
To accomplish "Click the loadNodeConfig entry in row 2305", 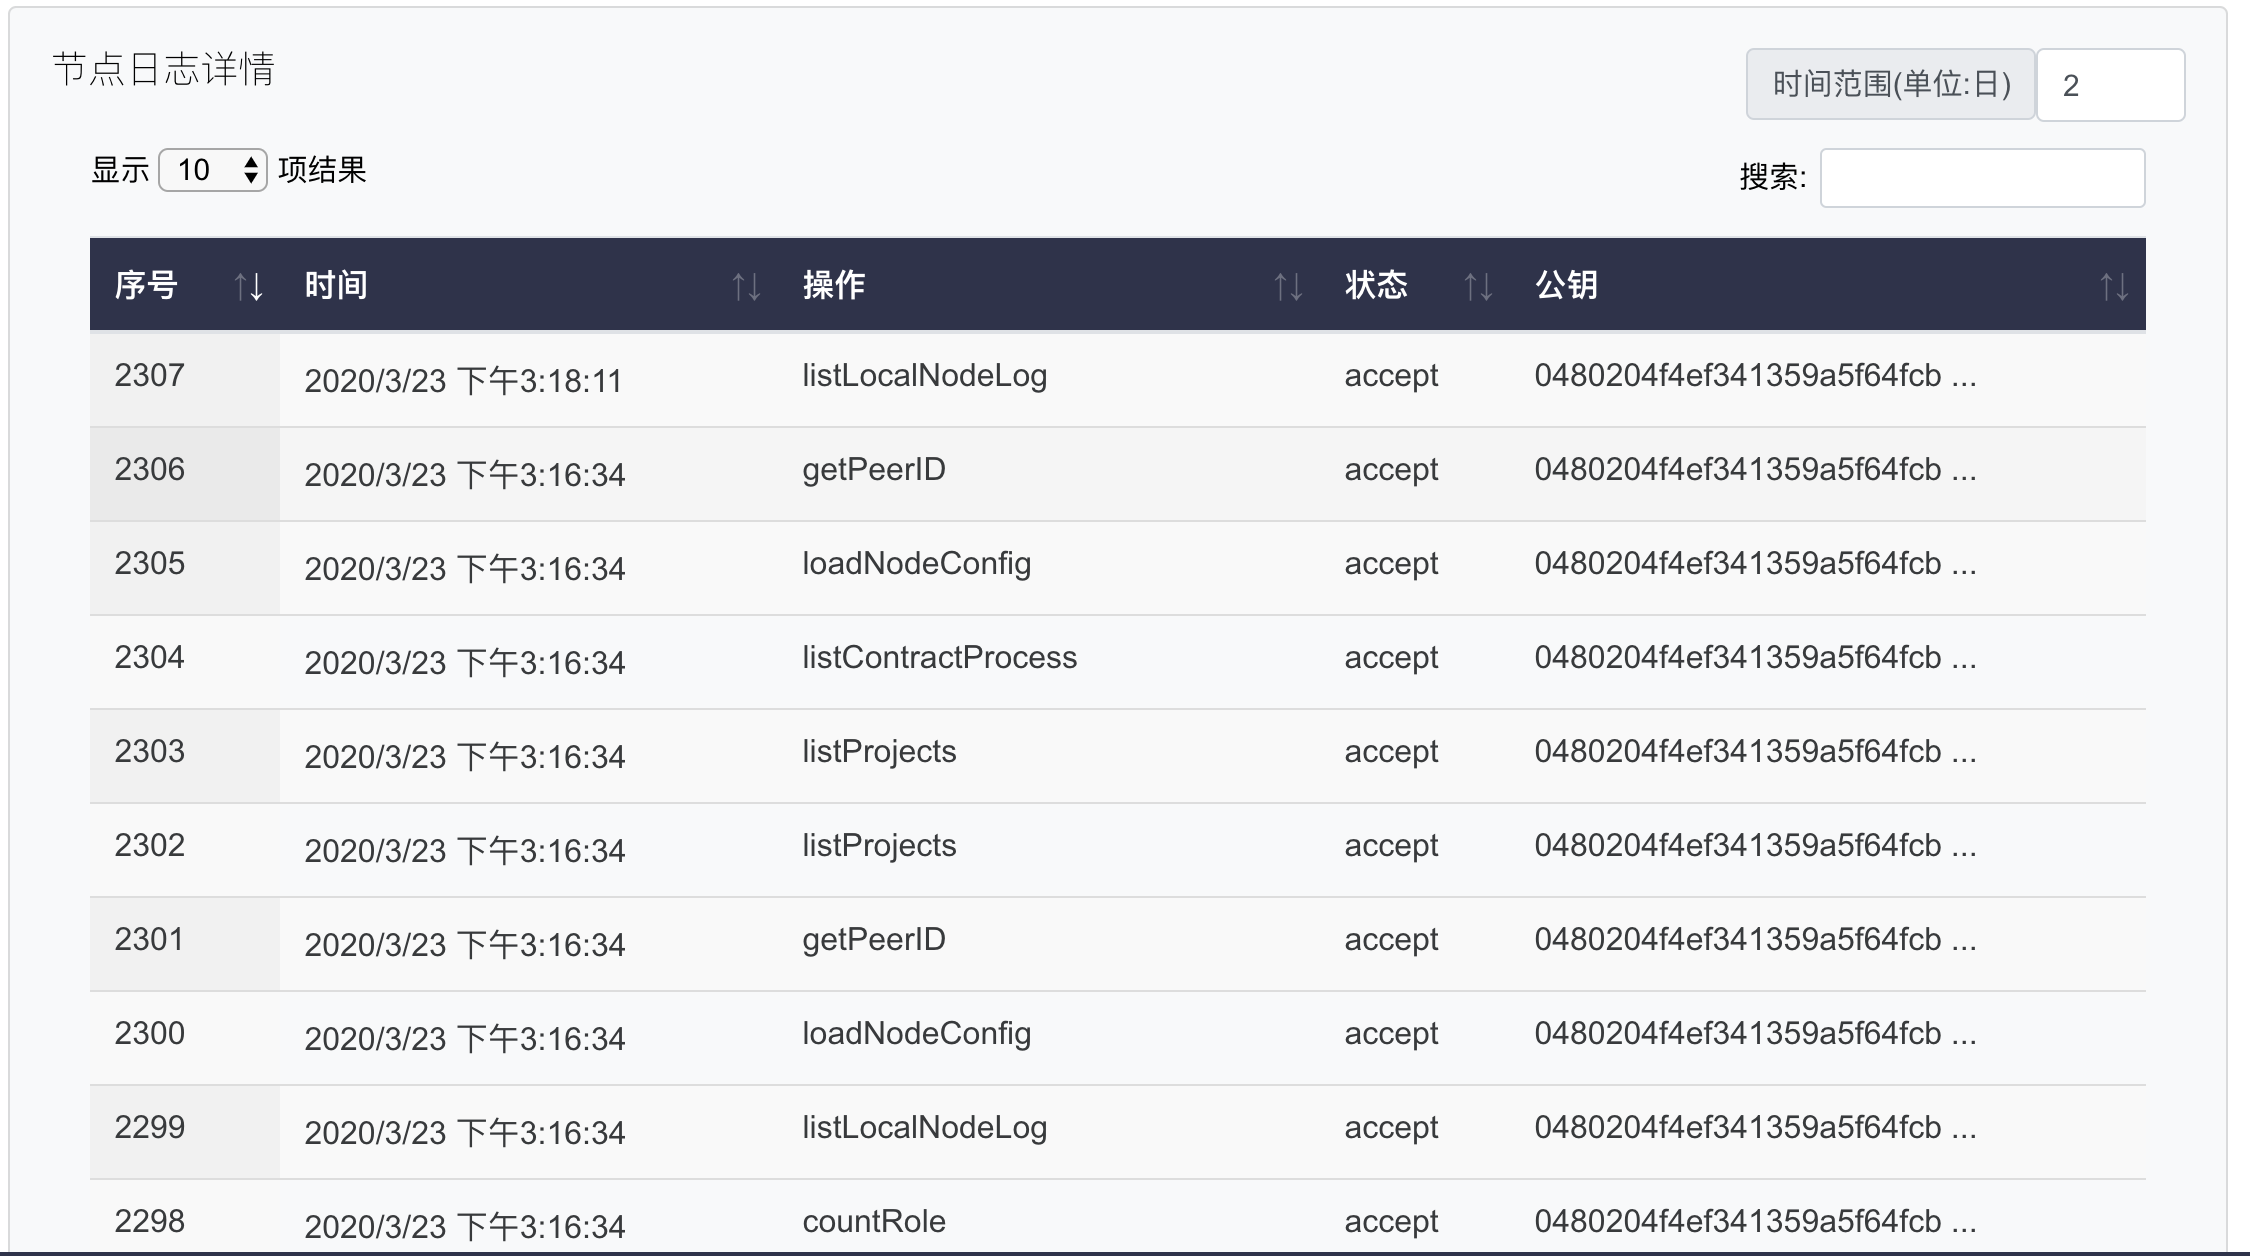I will [916, 562].
